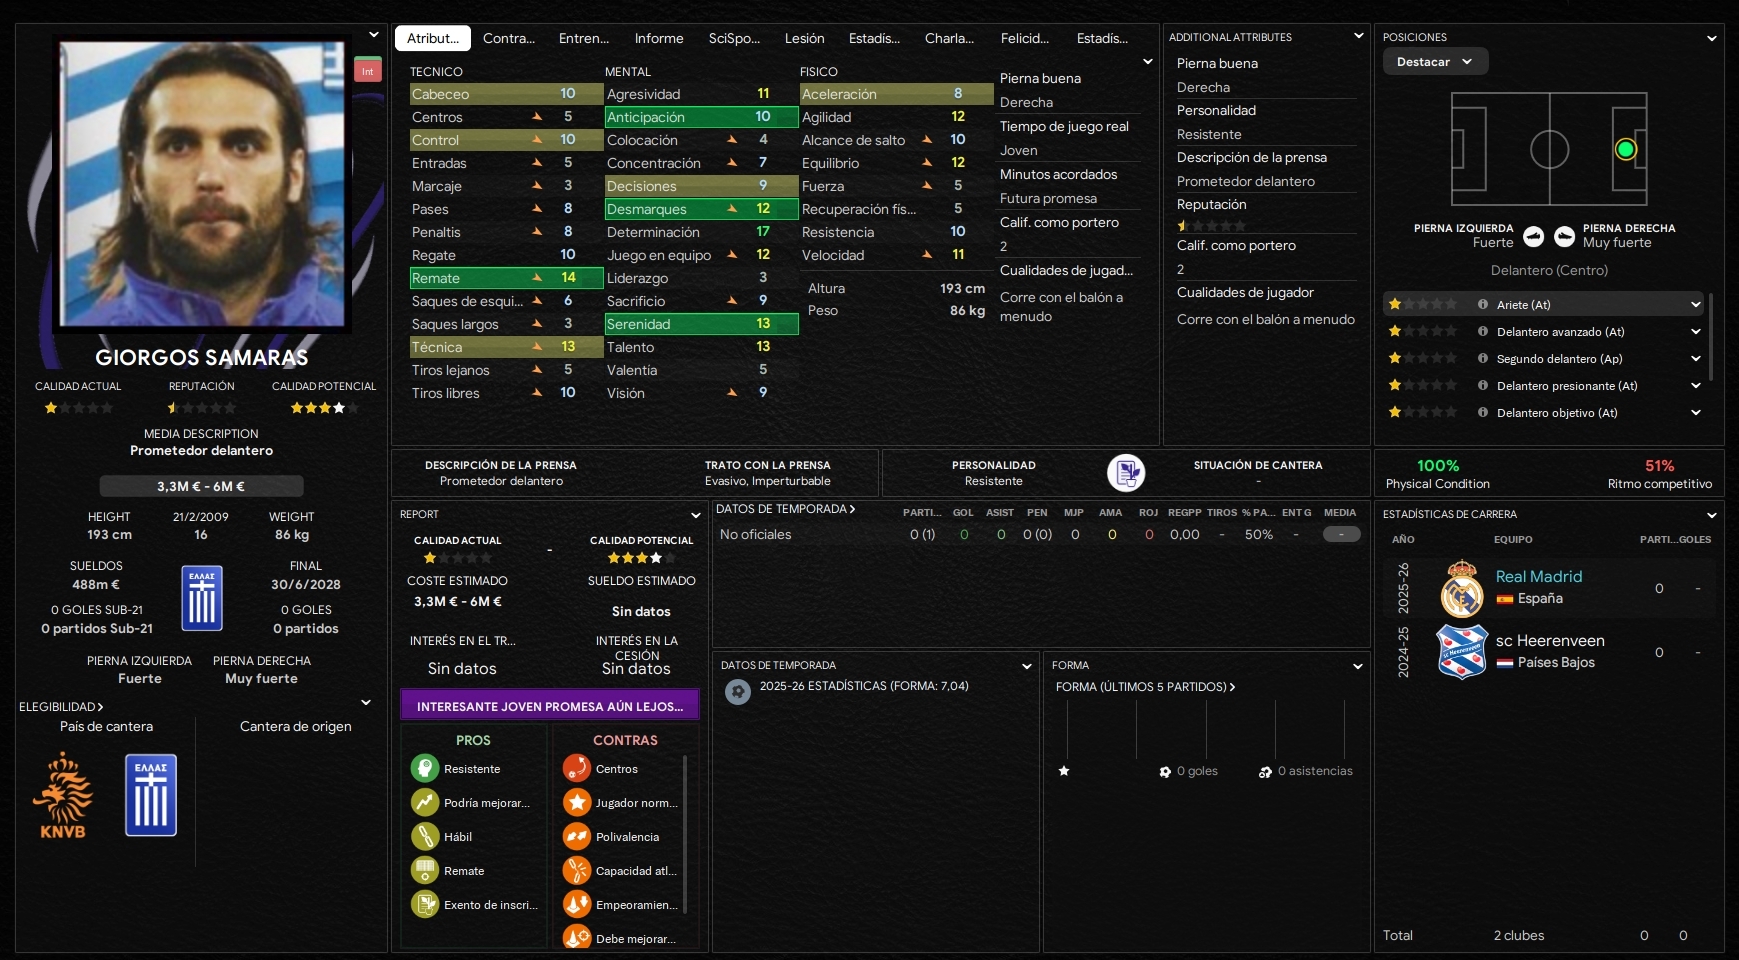The image size is (1739, 960).
Task: Click the assists icon in the Forma panel
Action: pos(1266,771)
